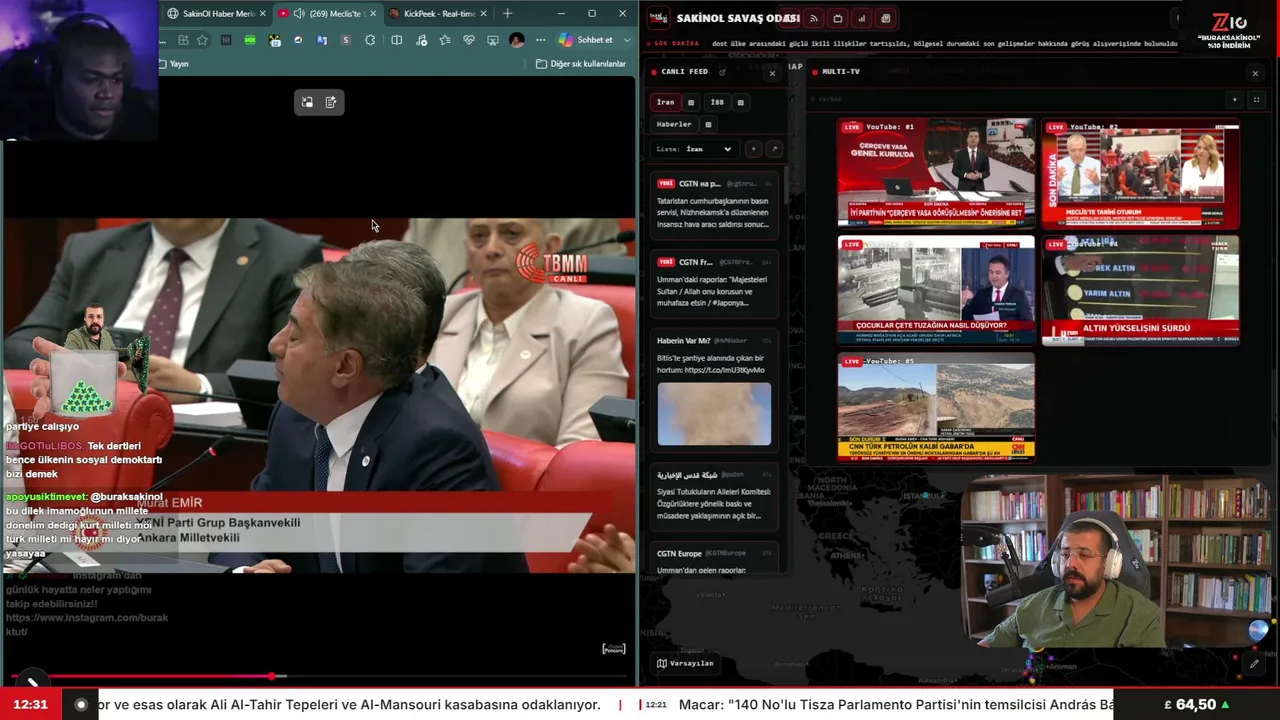Mute the Meclis'te YouTube tab audio
The width and height of the screenshot is (1280, 720).
coord(299,14)
